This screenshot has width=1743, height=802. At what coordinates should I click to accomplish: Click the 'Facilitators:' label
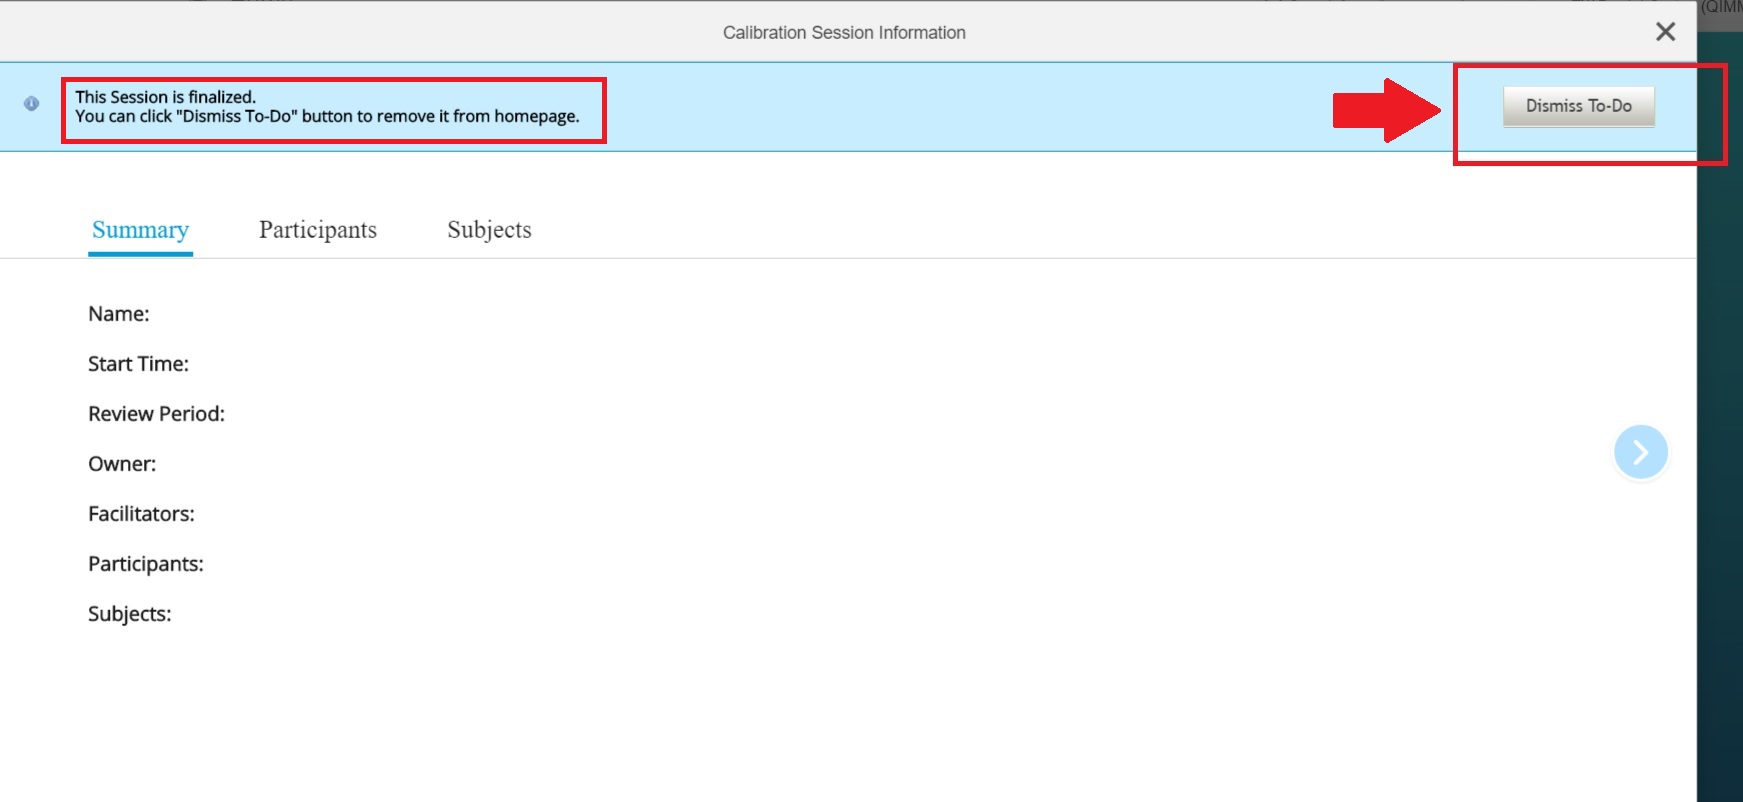(x=141, y=514)
